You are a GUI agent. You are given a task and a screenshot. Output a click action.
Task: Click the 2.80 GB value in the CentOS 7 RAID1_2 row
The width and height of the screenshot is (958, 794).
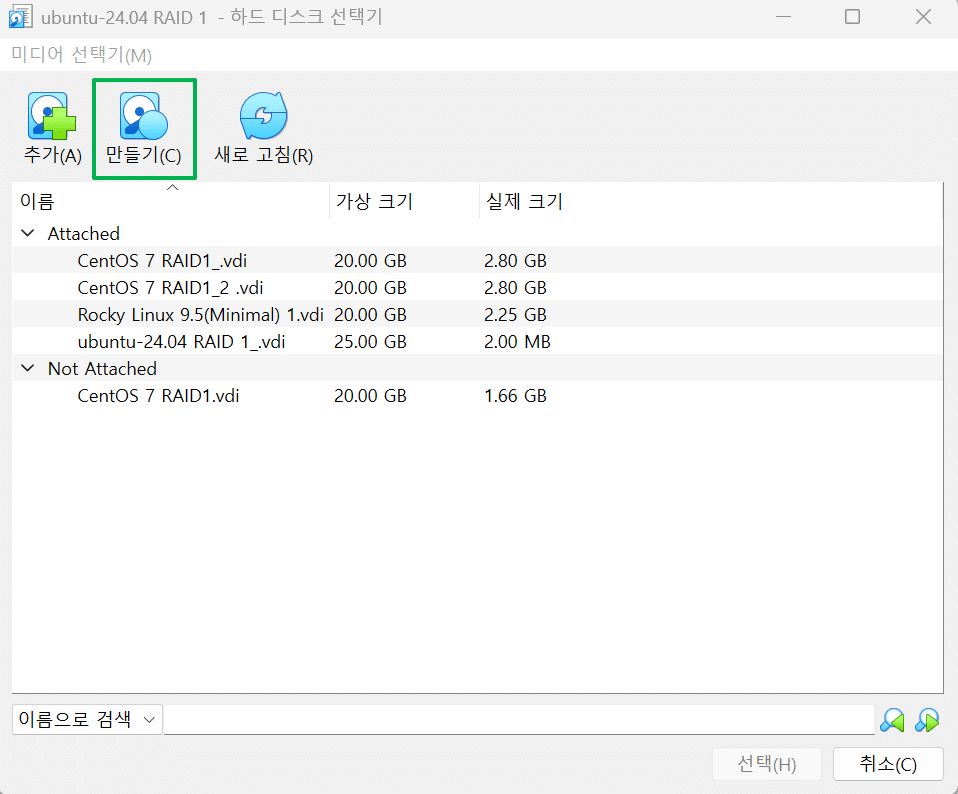(x=515, y=288)
